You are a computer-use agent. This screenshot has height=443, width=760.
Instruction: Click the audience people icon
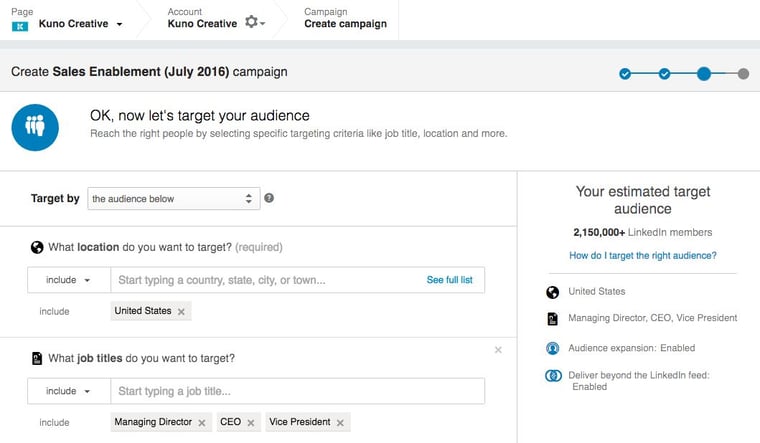[37, 127]
